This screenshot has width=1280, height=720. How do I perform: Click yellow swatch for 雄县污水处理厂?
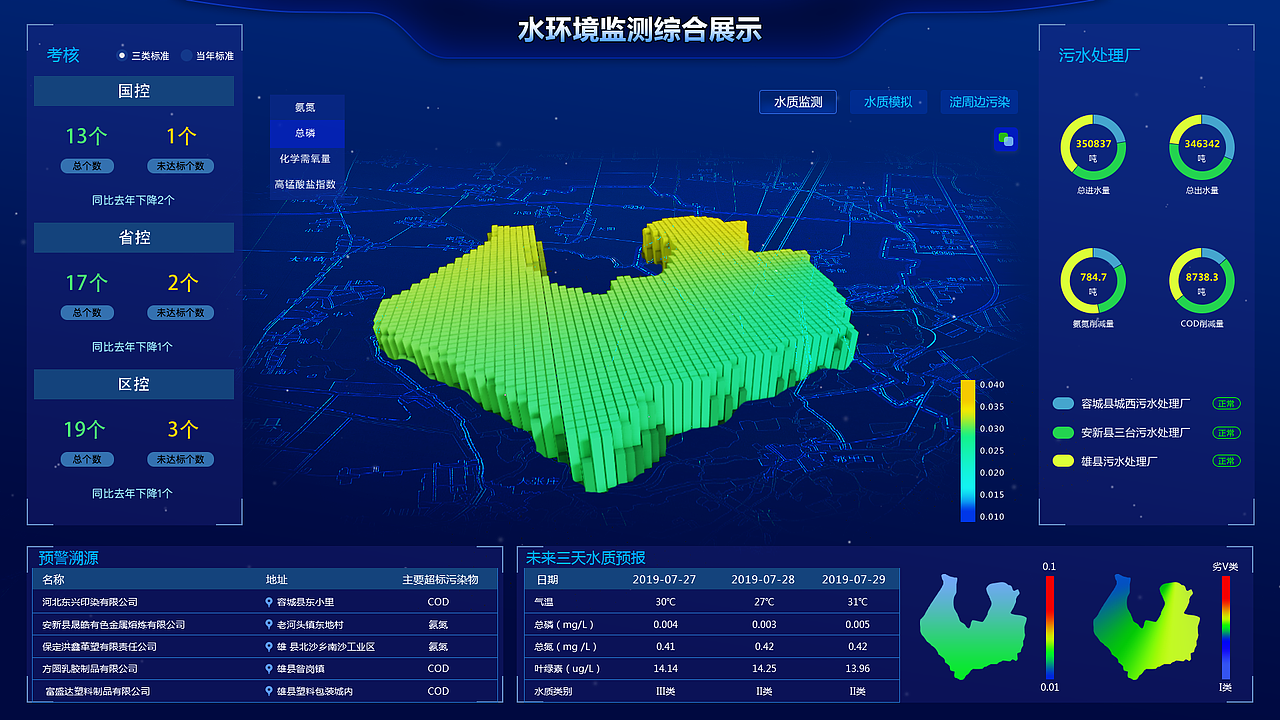[1063, 461]
